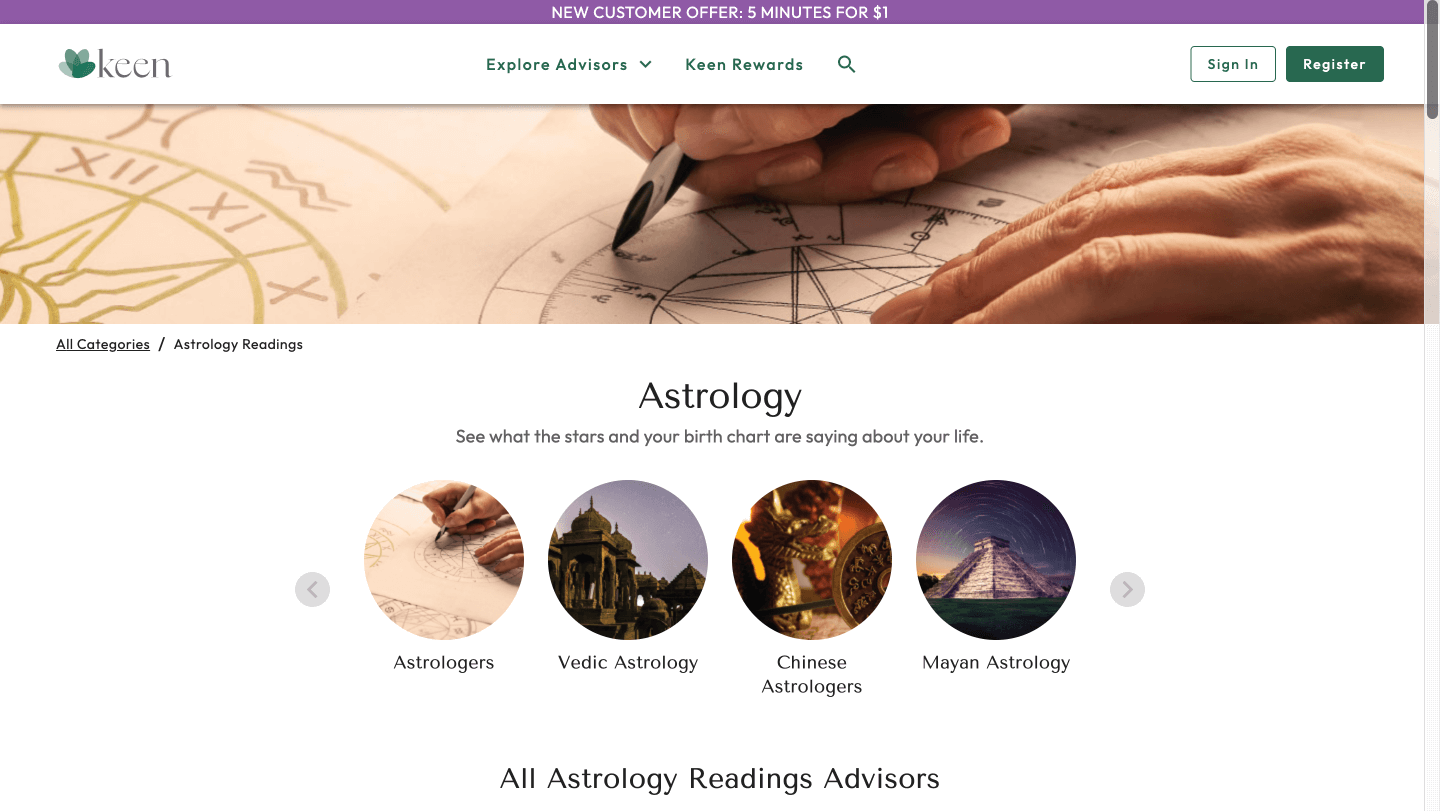Open the Chinese Astrologers text label

pos(812,674)
